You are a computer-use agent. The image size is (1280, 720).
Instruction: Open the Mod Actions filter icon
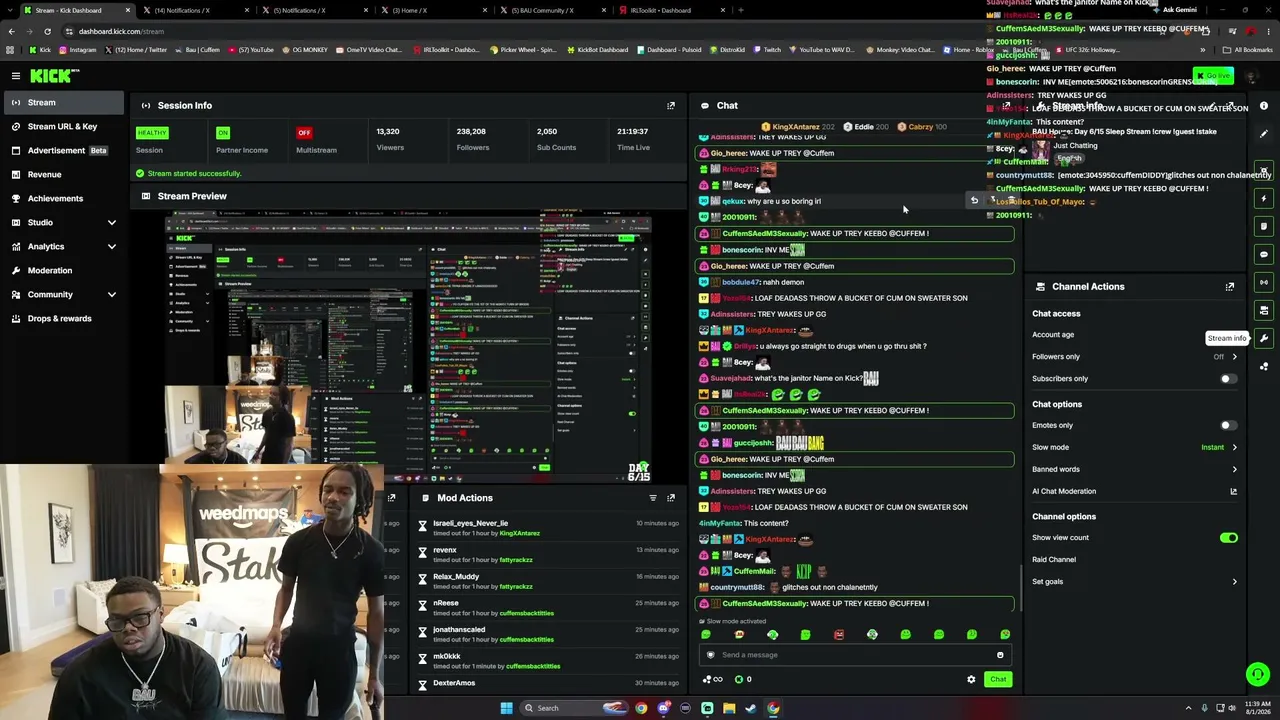coord(653,498)
